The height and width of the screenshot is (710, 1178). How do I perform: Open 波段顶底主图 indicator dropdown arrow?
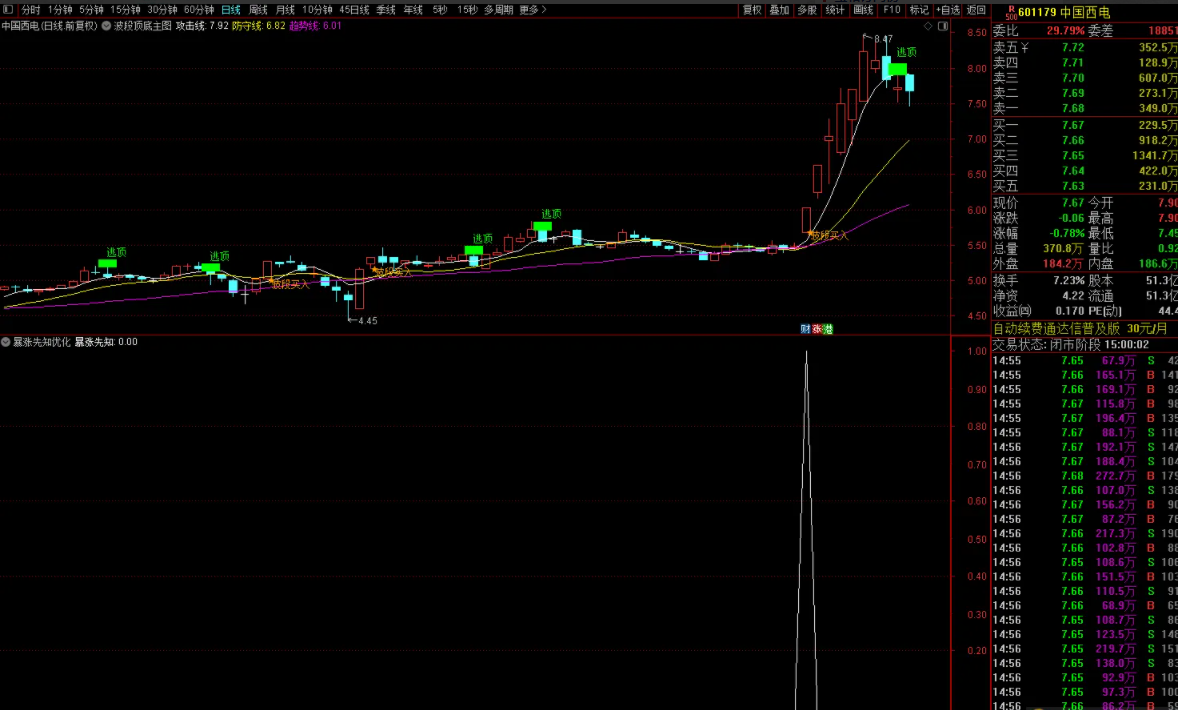(106, 26)
